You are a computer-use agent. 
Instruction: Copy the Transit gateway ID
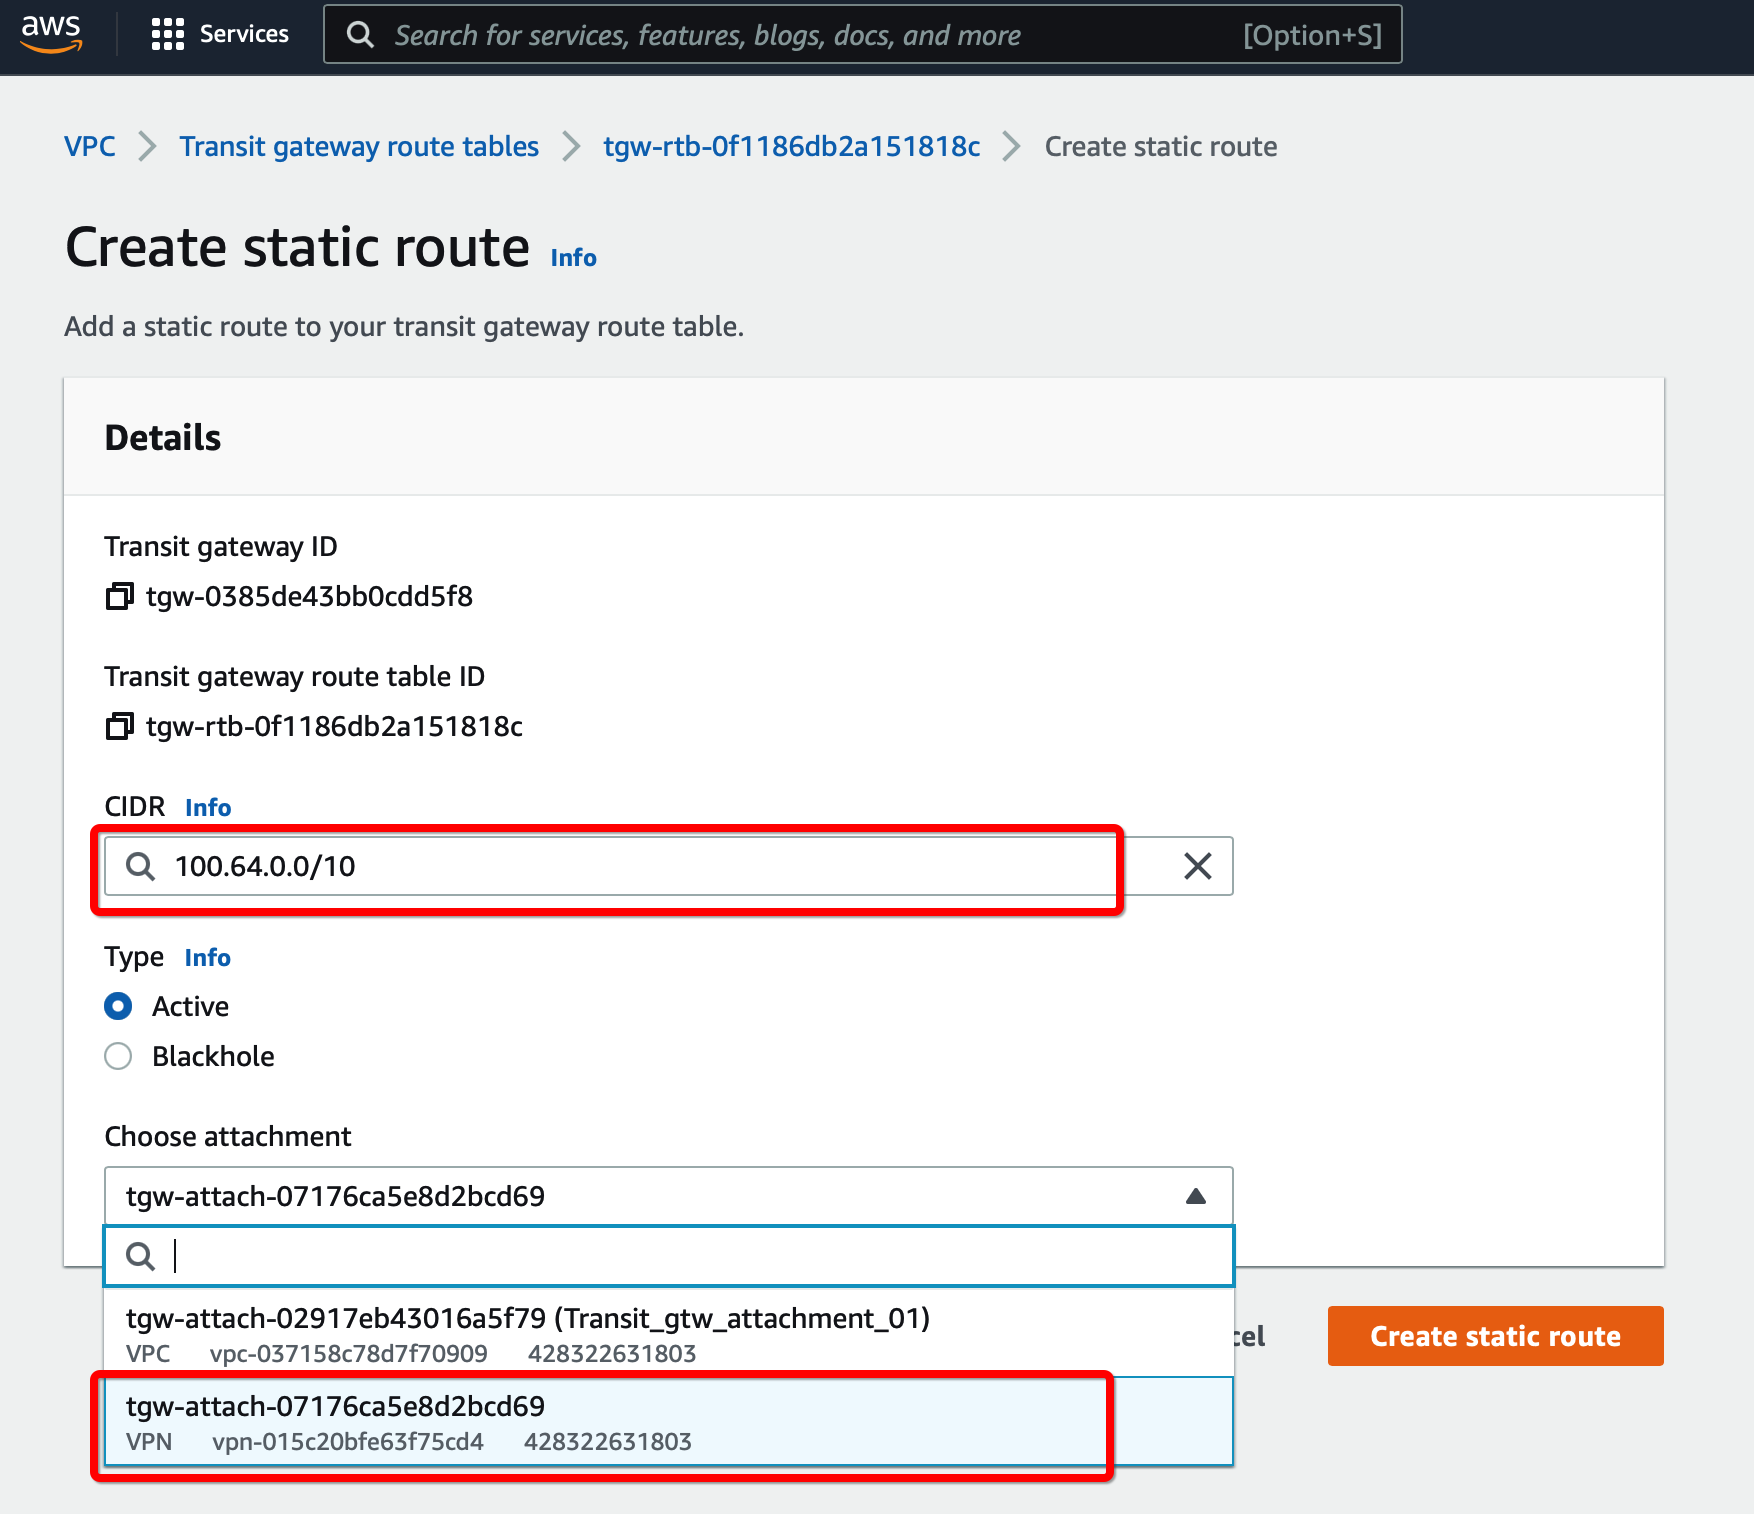pyautogui.click(x=119, y=597)
